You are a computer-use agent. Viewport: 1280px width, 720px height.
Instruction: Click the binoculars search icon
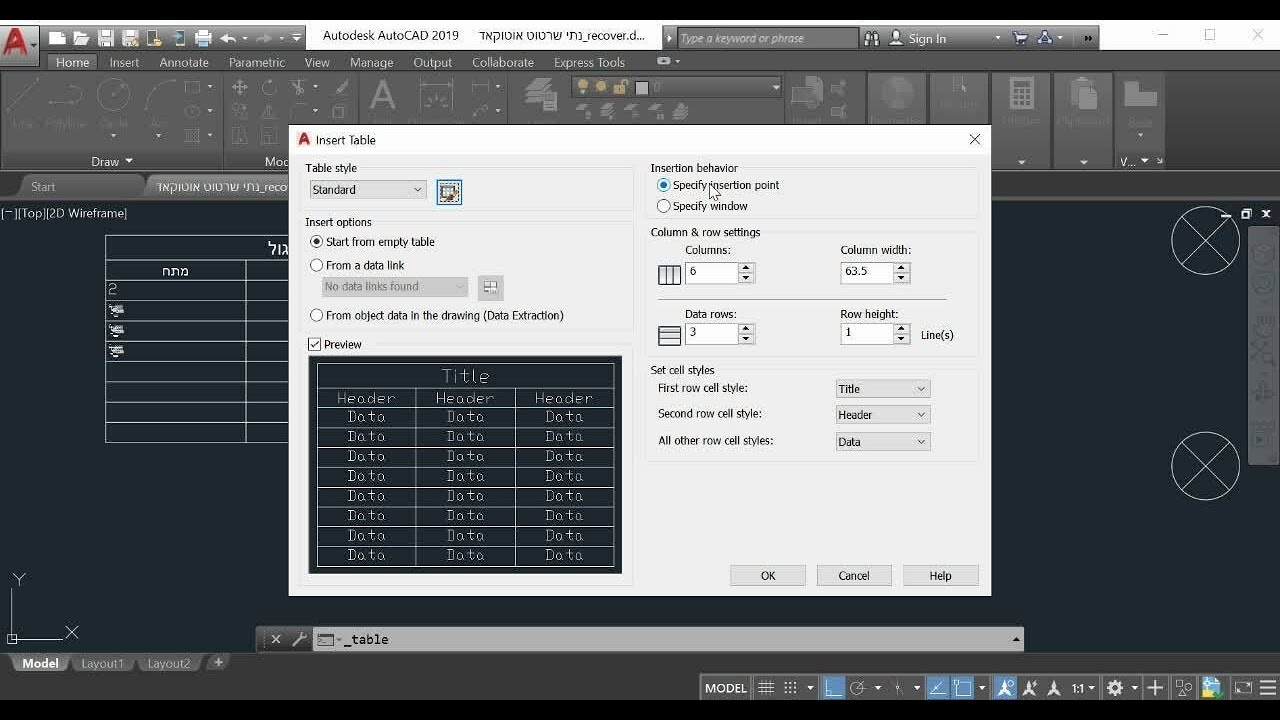(x=872, y=38)
